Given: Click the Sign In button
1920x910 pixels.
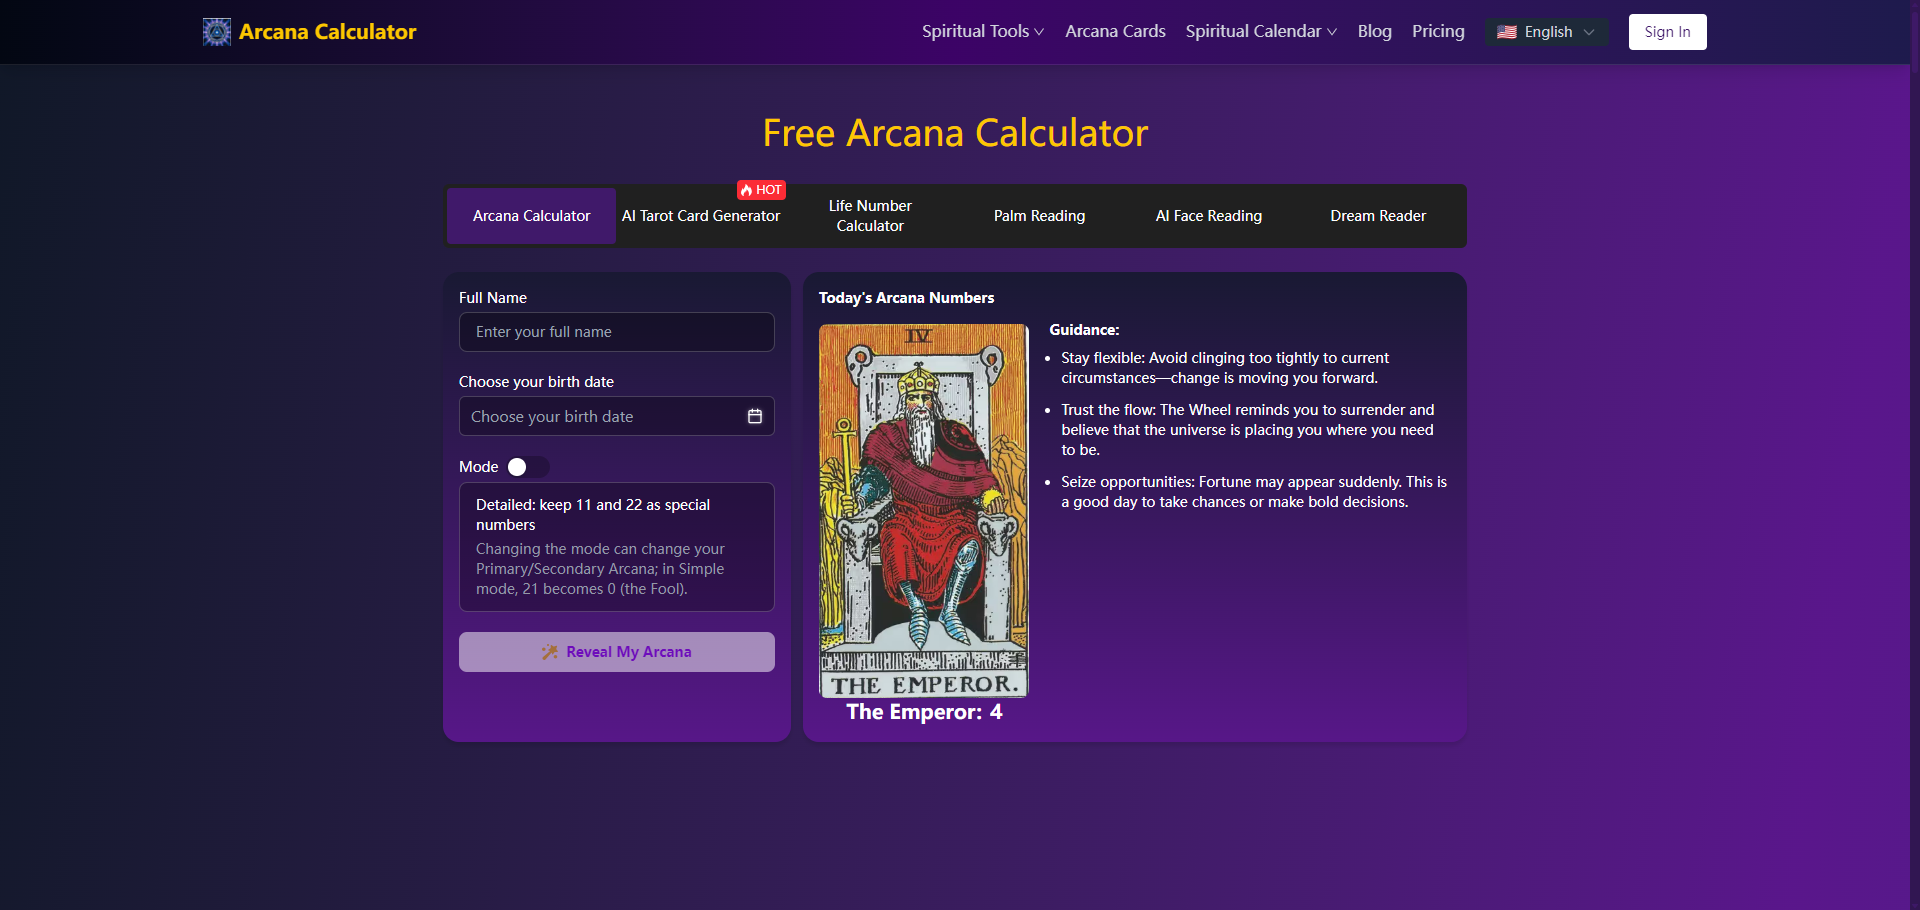Looking at the screenshot, I should pos(1667,32).
